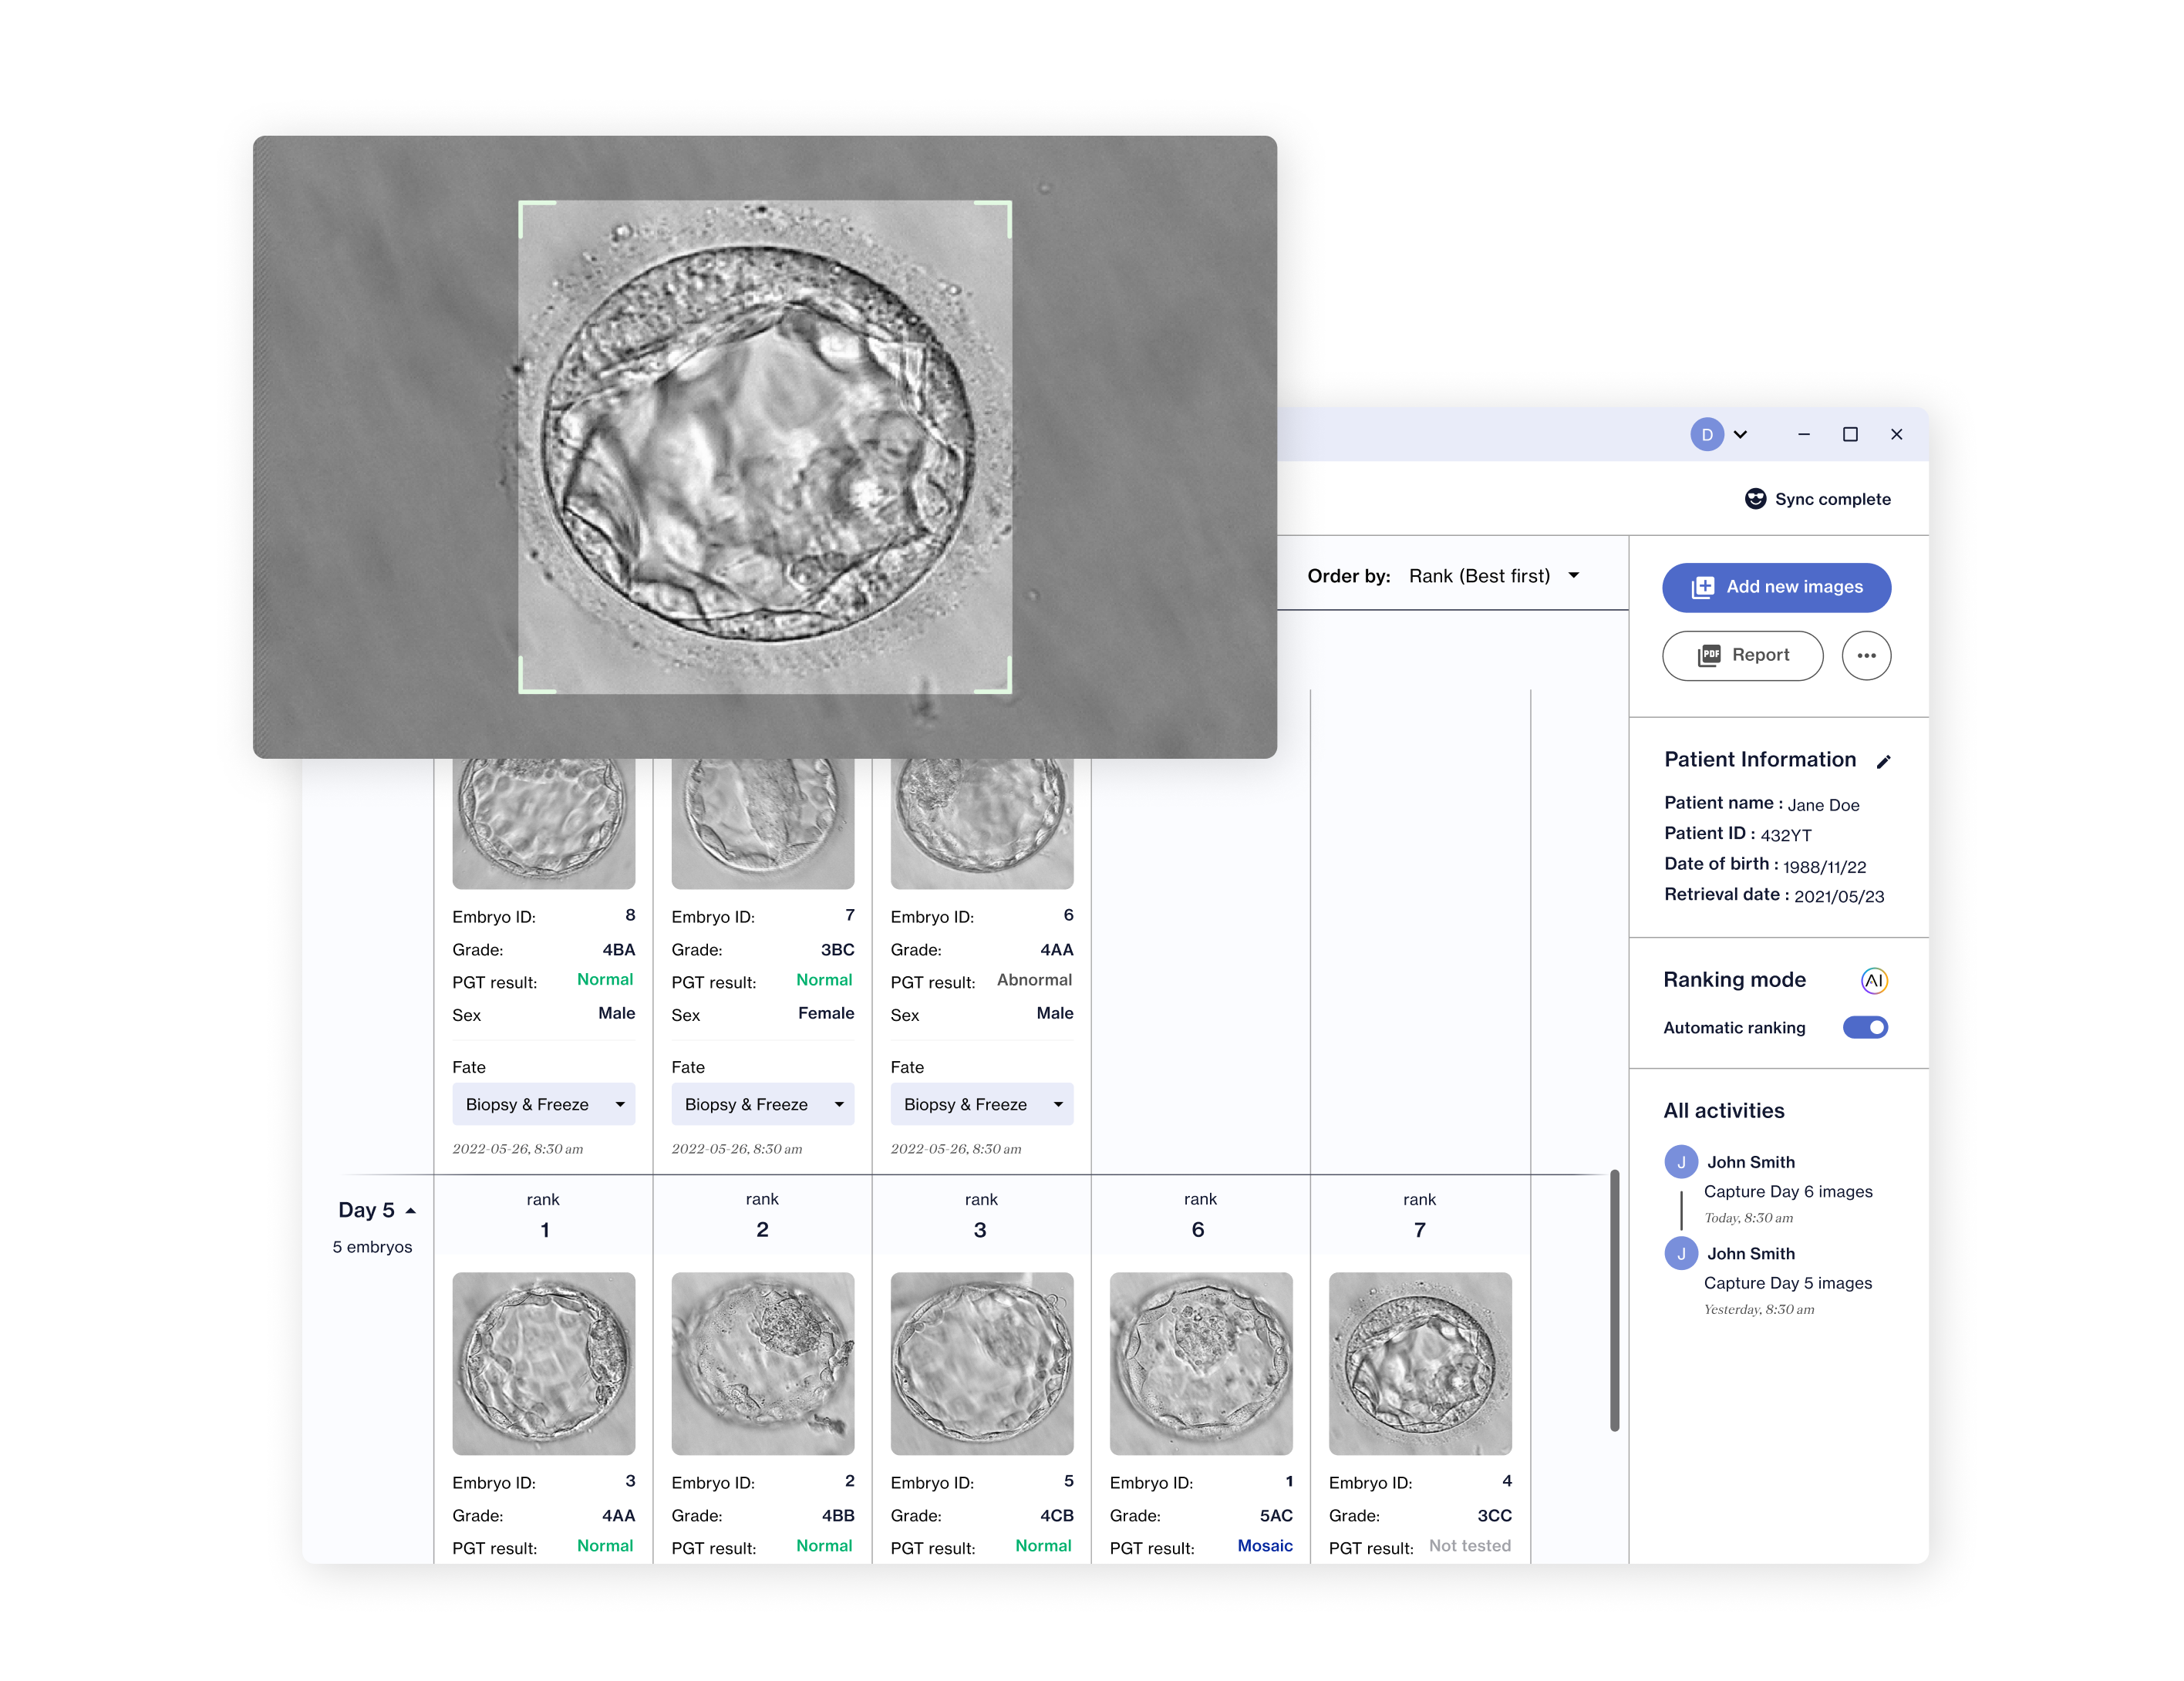The image size is (2184, 1681).
Task: Click grade 4BA of Embryo 8
Action: (x=618, y=950)
